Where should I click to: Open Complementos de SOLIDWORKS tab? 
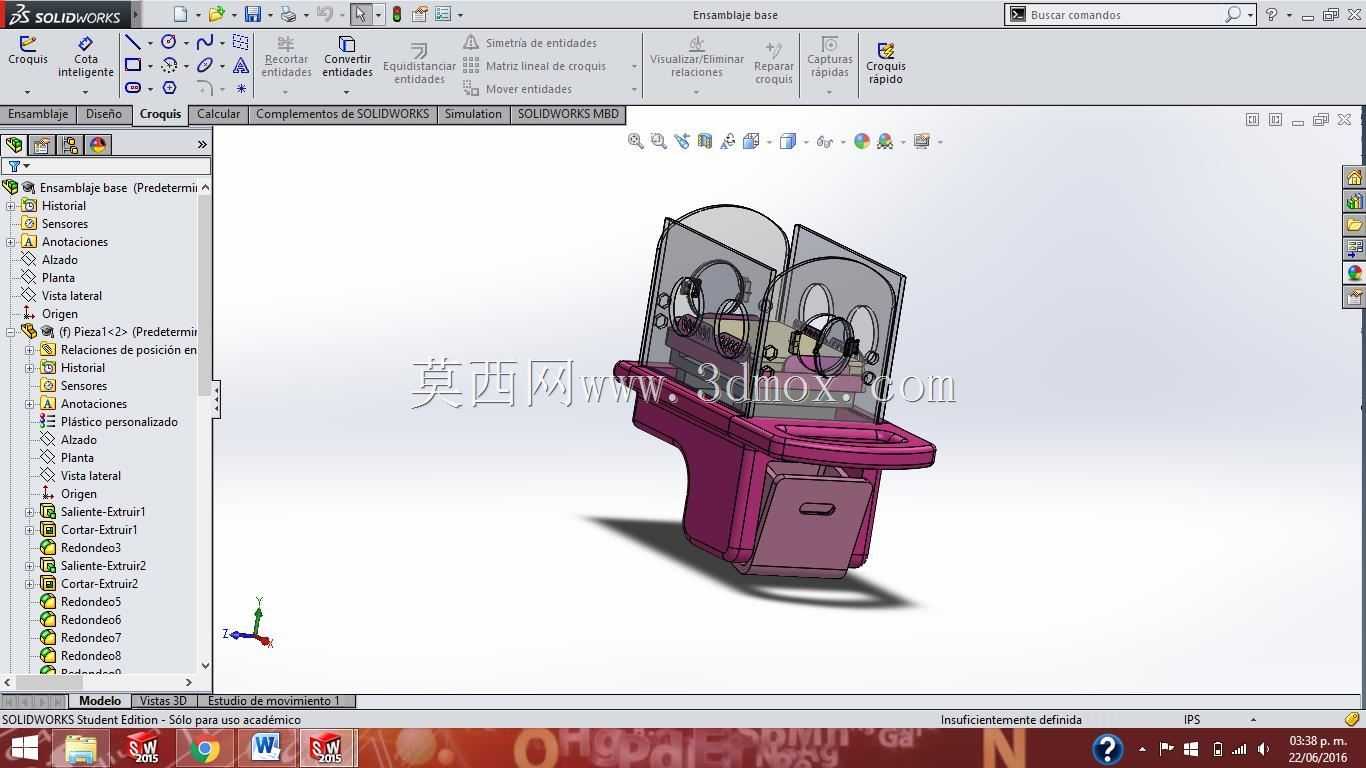tap(342, 114)
